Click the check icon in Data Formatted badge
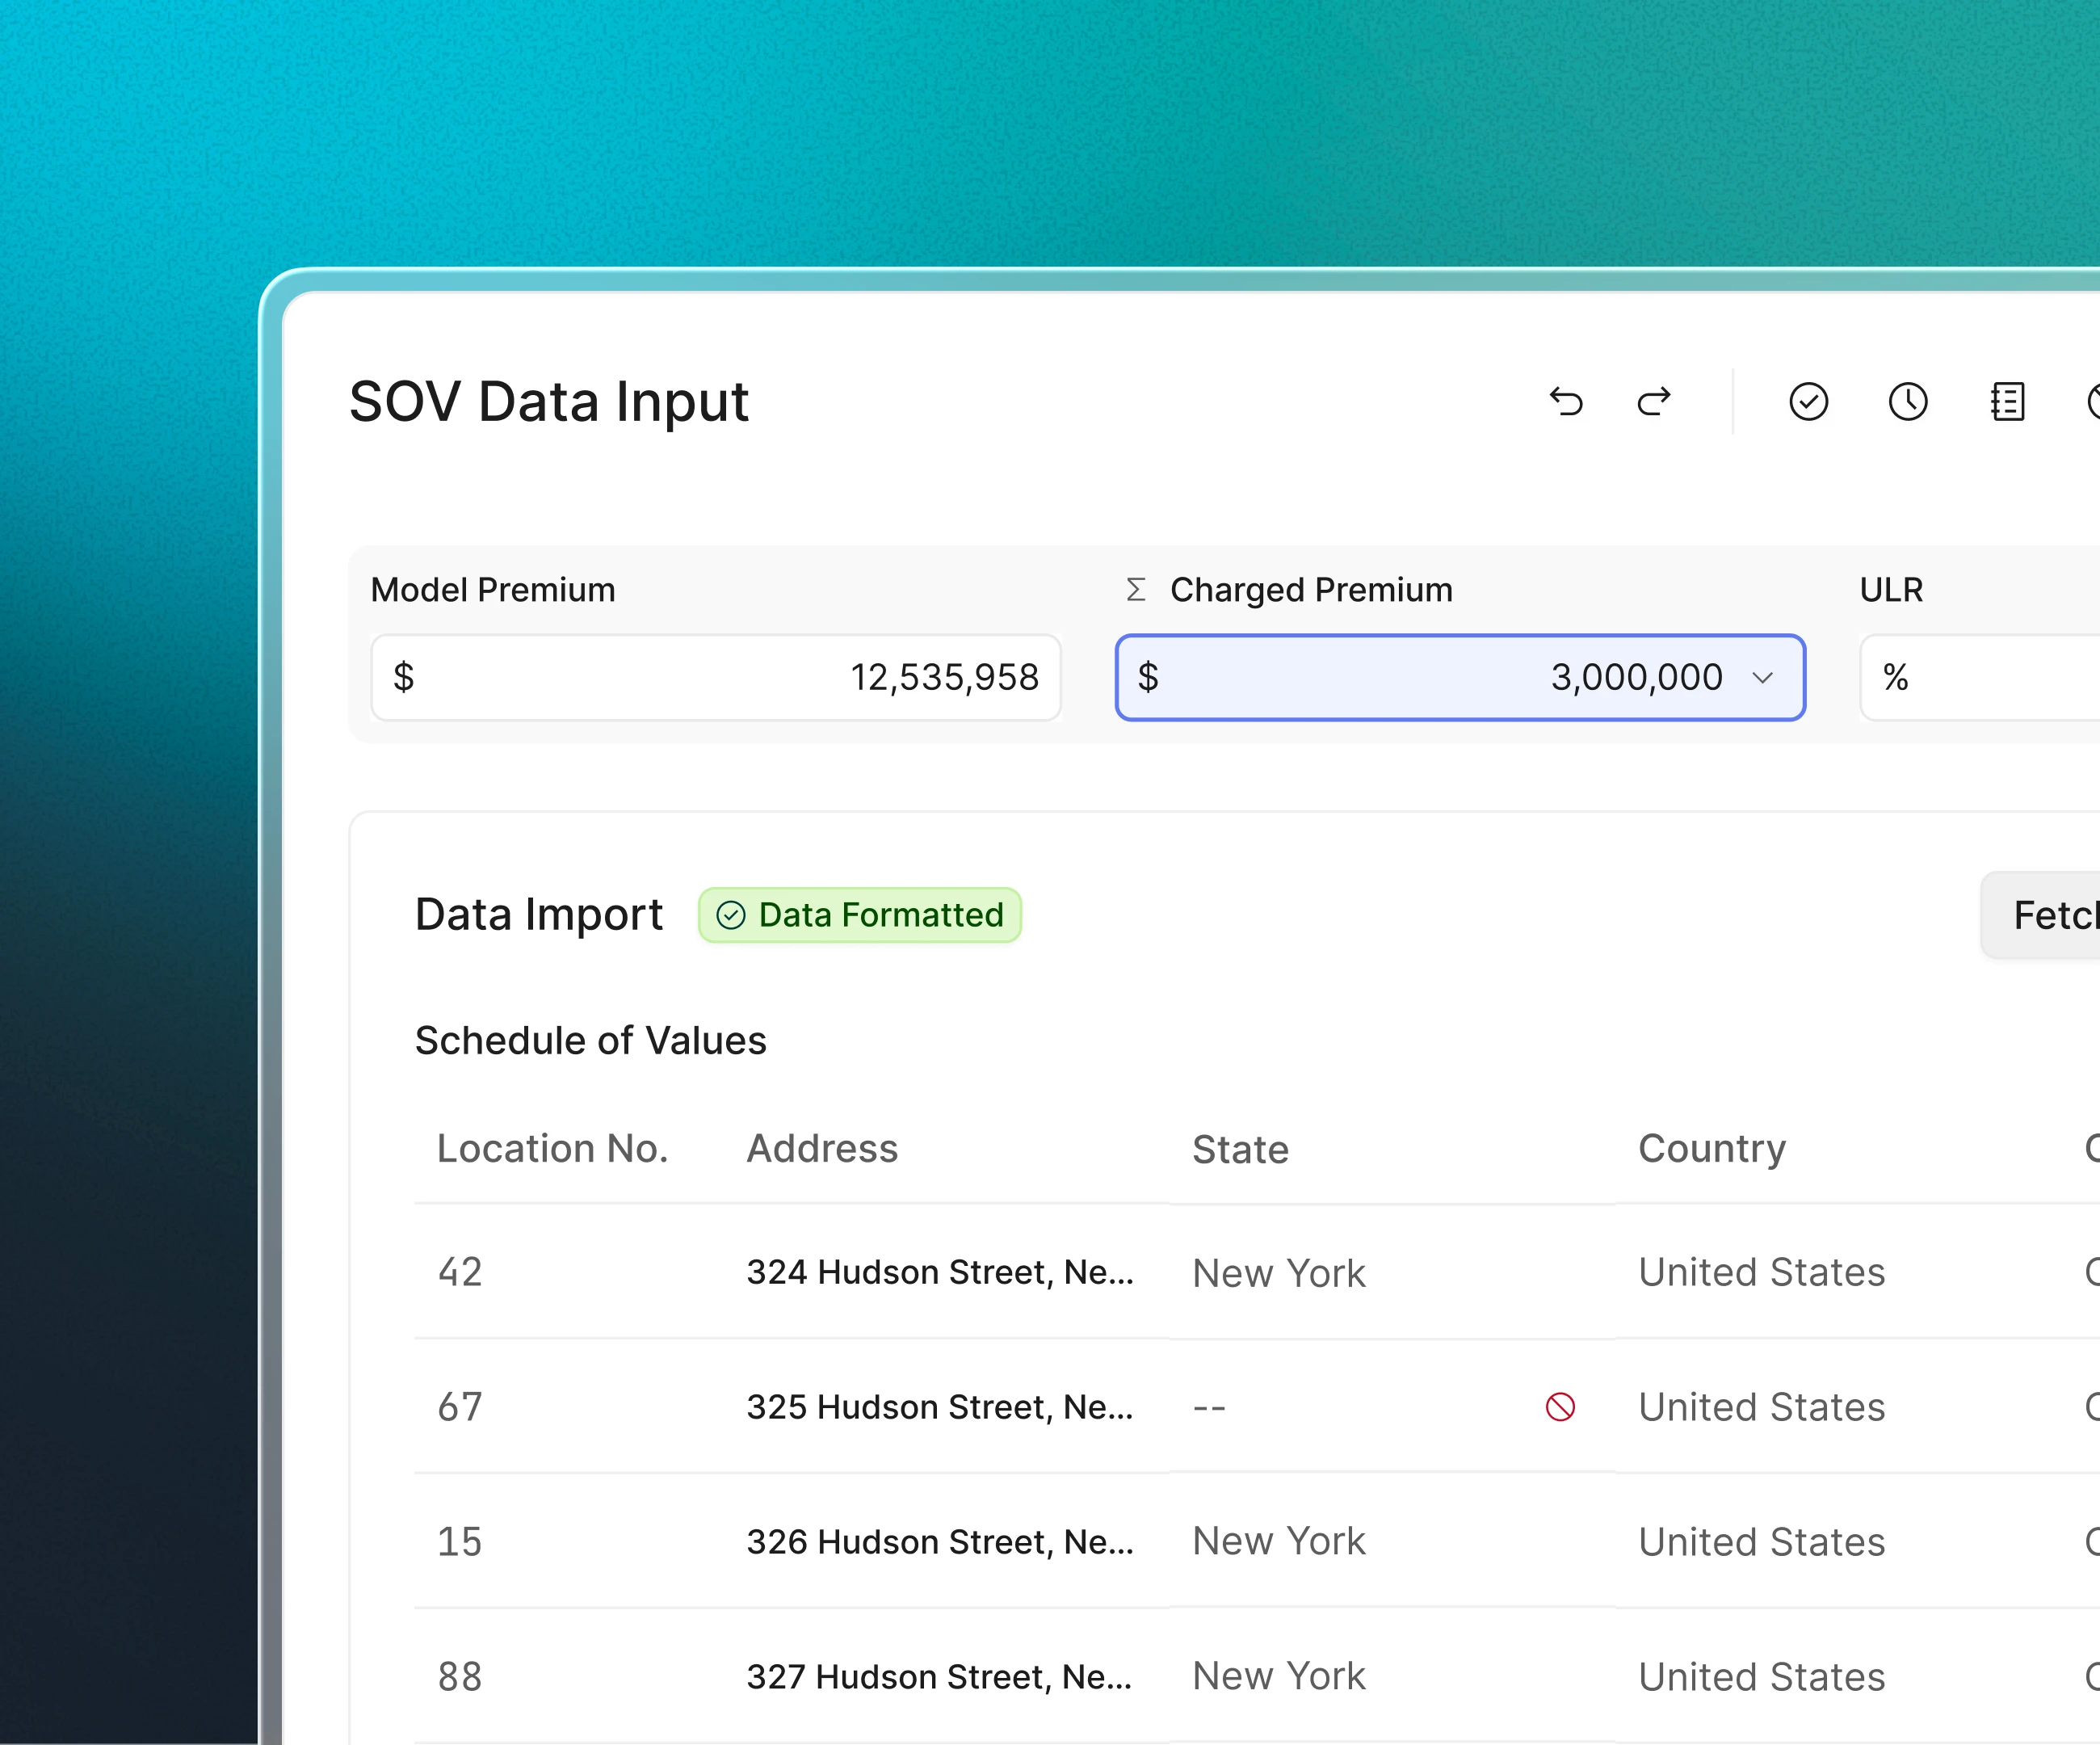2100x1745 pixels. [x=731, y=915]
